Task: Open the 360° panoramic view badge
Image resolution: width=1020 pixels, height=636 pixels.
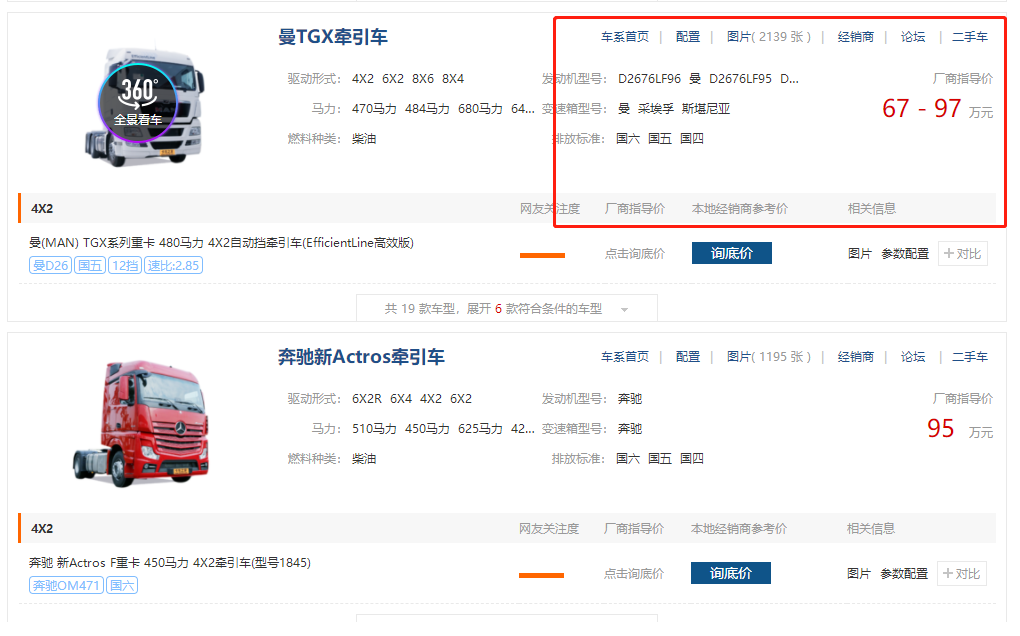Action: [137, 103]
